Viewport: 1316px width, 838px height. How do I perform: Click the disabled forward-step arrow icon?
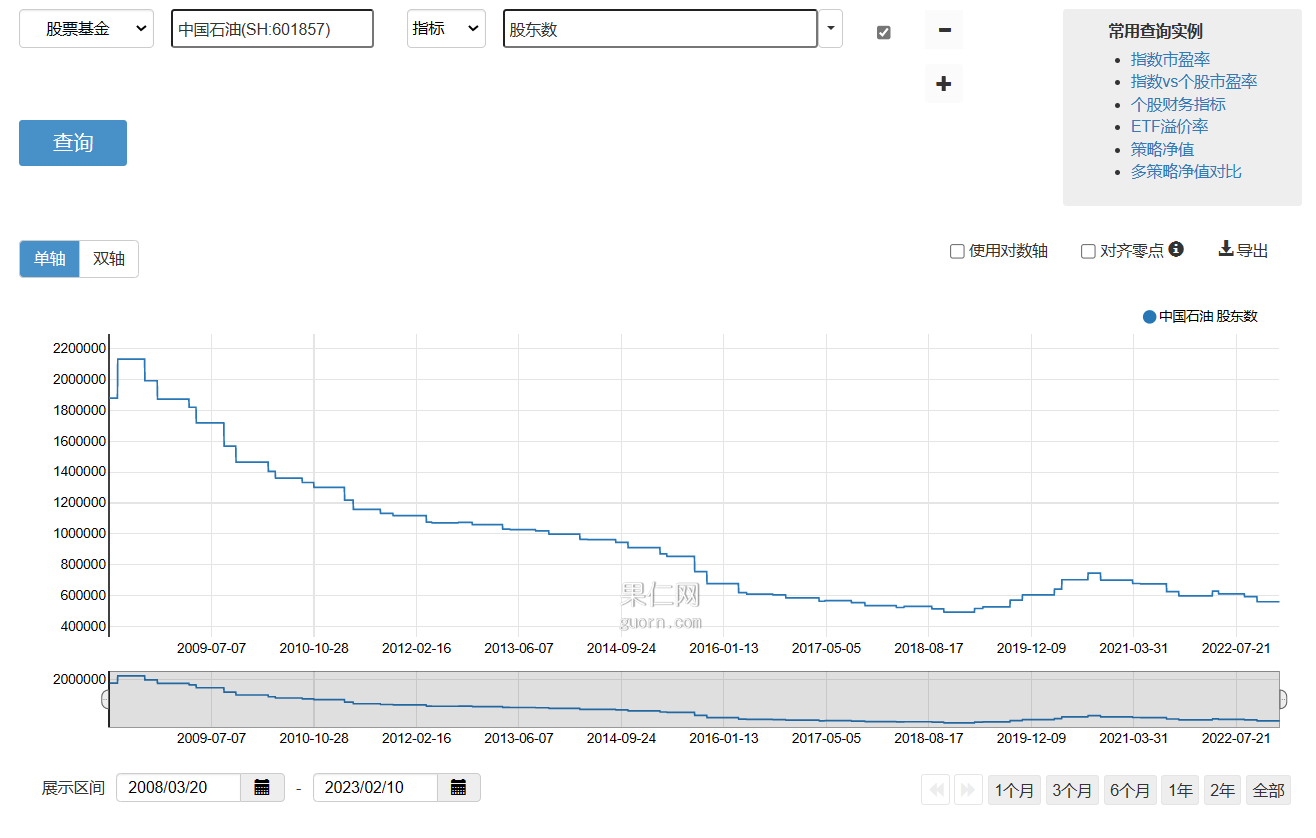(967, 790)
